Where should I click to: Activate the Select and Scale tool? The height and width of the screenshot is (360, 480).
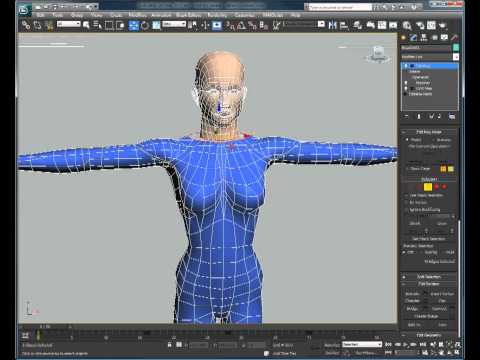(x=156, y=25)
